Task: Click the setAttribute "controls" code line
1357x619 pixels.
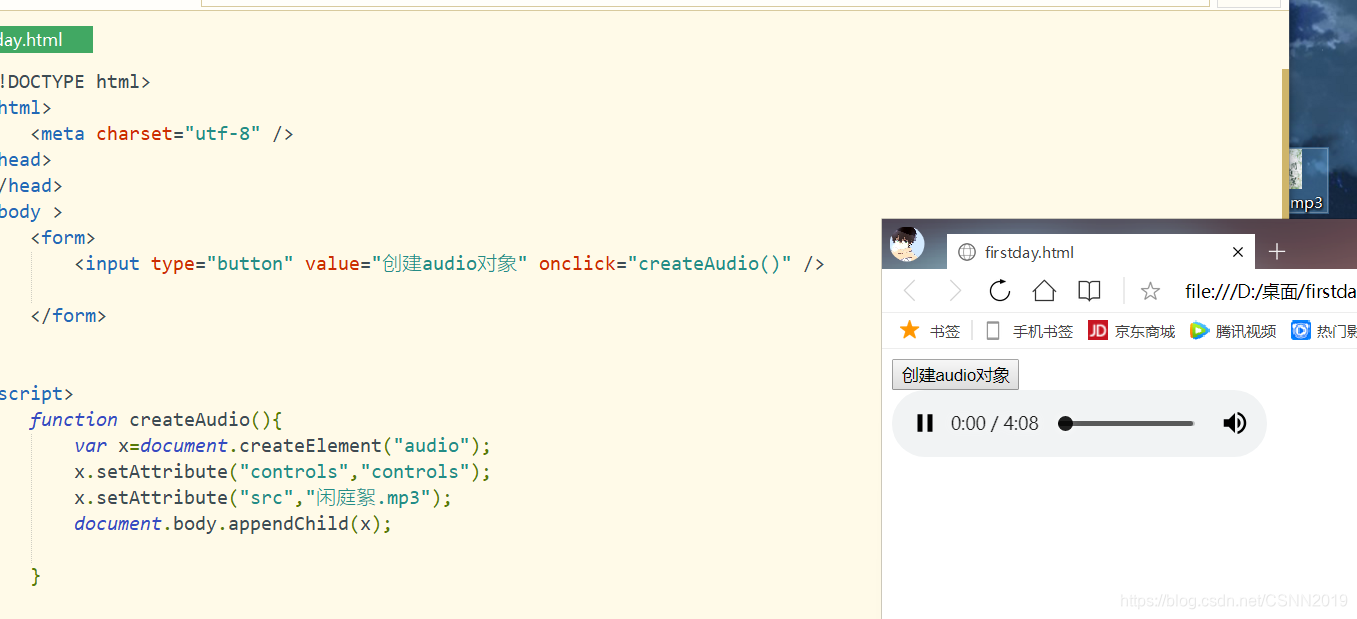Action: (283, 472)
